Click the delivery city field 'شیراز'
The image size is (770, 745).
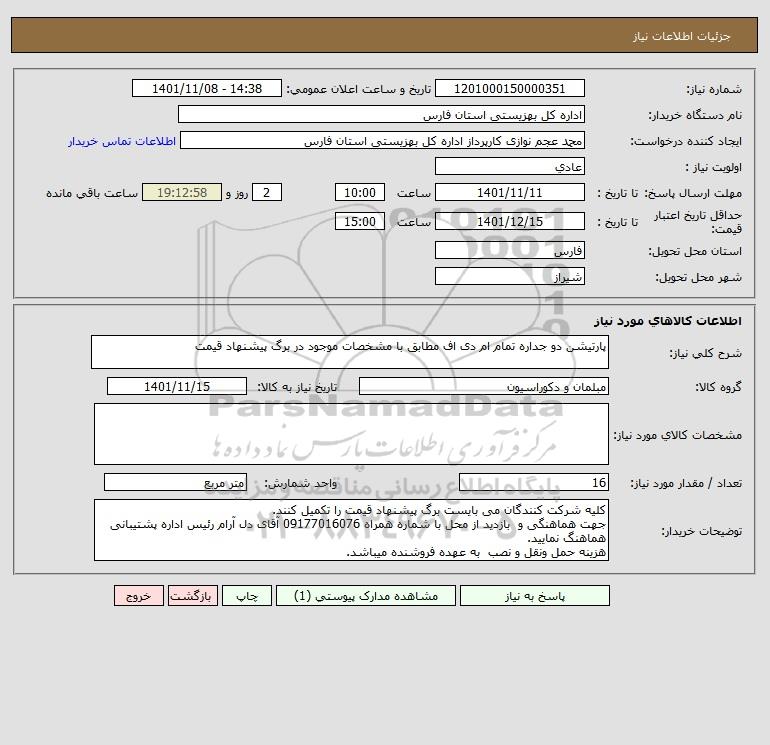tap(510, 276)
